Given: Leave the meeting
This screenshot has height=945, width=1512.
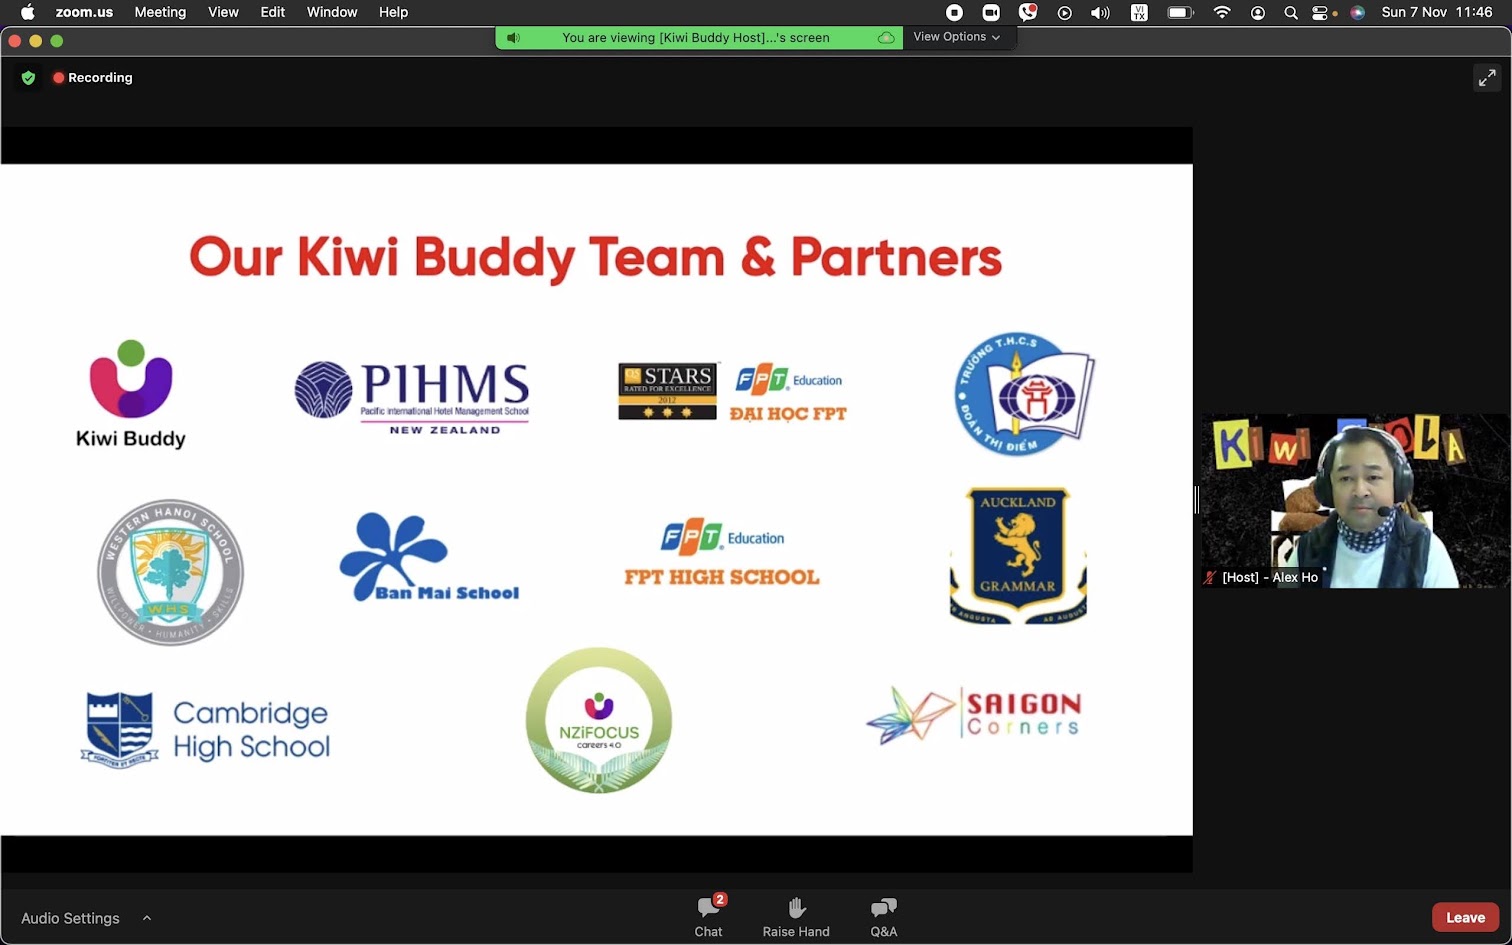Looking at the screenshot, I should tap(1465, 917).
